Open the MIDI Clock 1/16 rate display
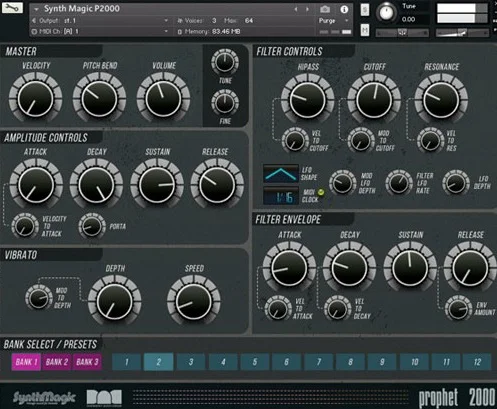Image resolution: width=497 pixels, height=409 pixels. (281, 196)
